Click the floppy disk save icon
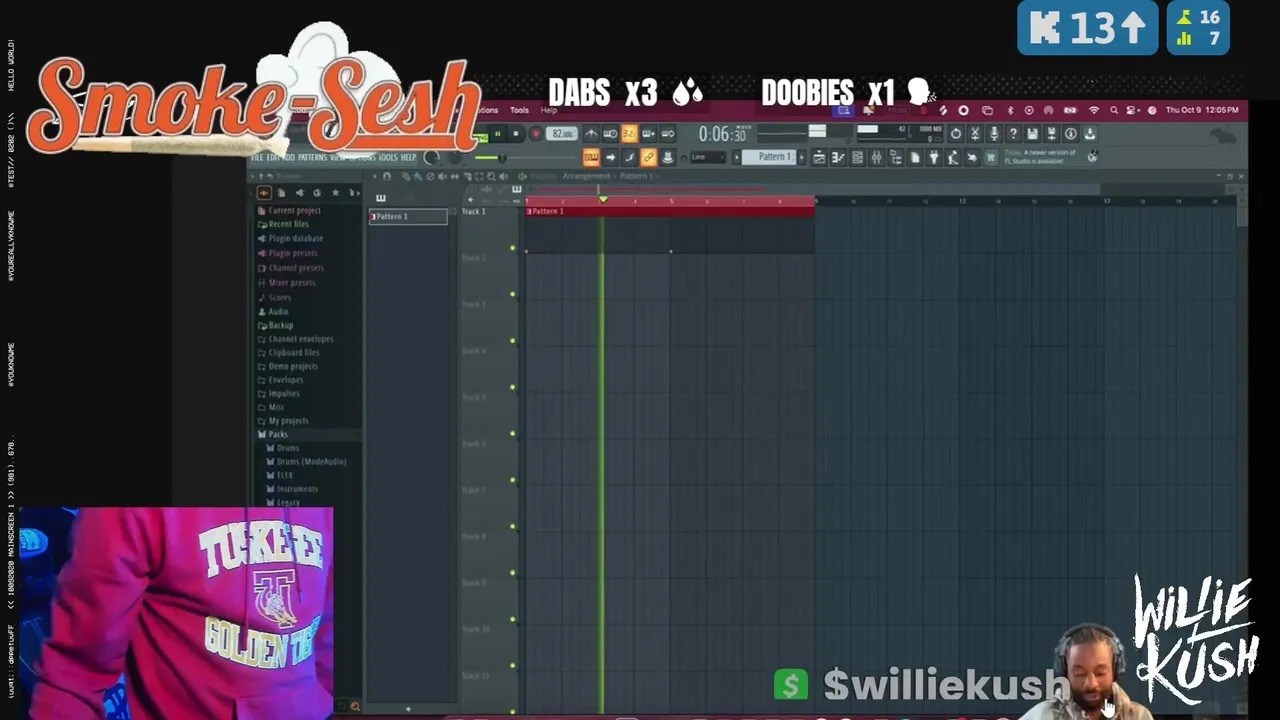 click(x=1032, y=133)
